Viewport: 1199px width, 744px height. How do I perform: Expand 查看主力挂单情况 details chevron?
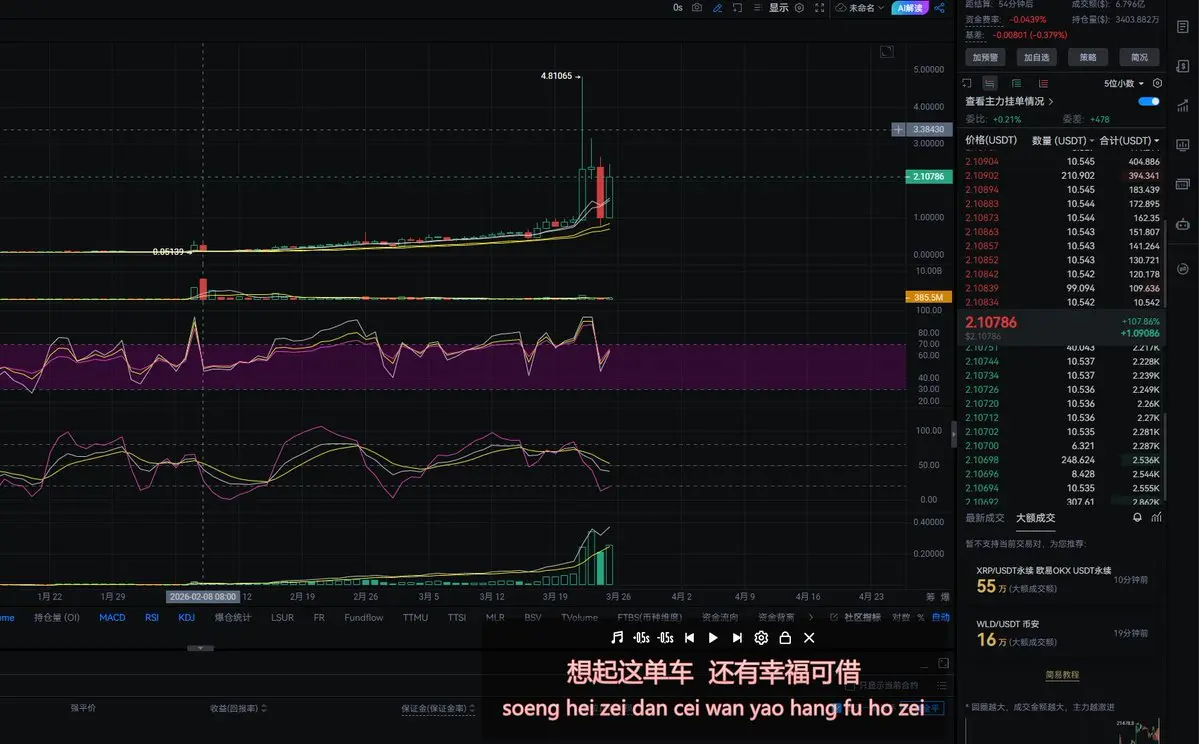click(x=1051, y=101)
